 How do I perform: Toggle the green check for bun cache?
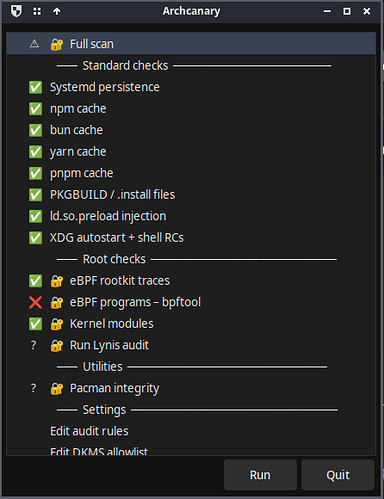pos(35,130)
